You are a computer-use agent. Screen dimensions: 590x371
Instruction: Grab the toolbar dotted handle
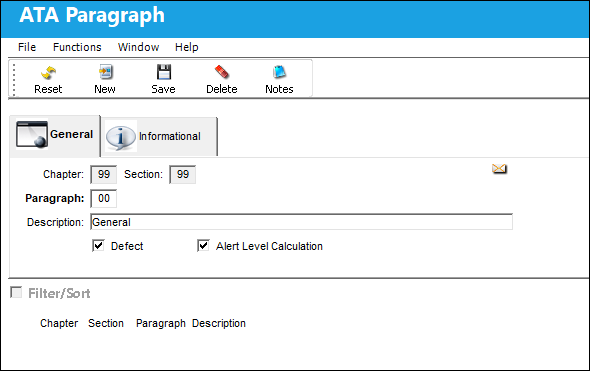(14, 79)
